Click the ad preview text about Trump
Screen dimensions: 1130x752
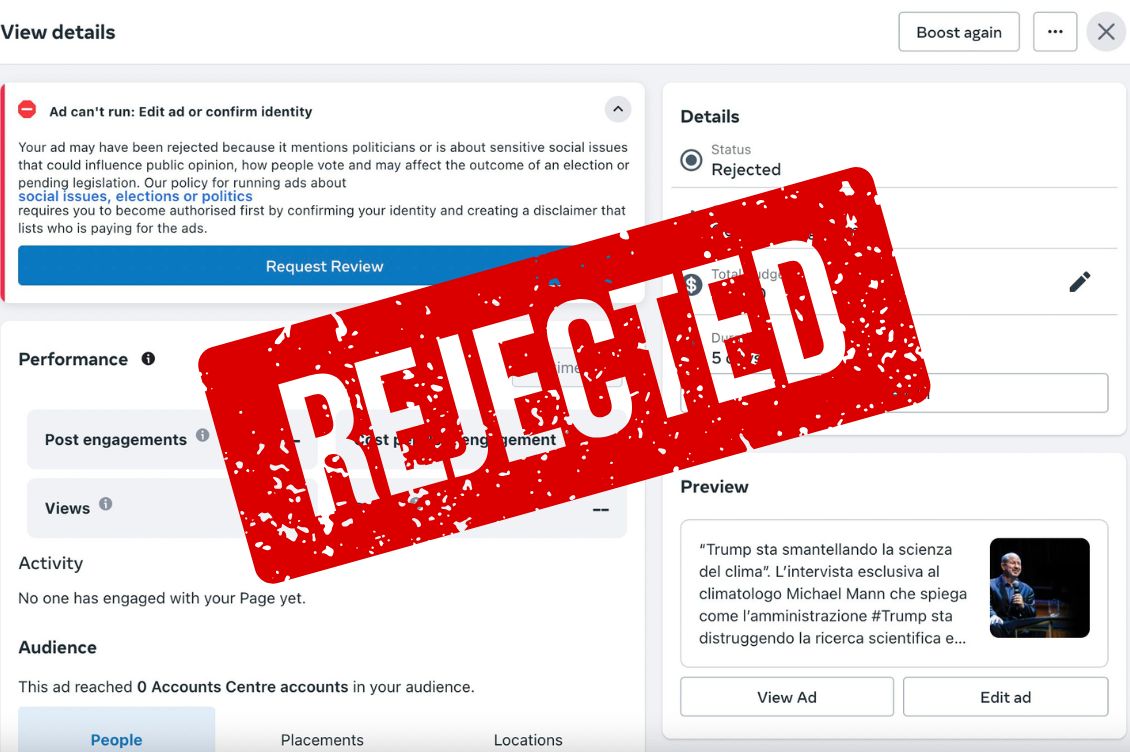826,593
